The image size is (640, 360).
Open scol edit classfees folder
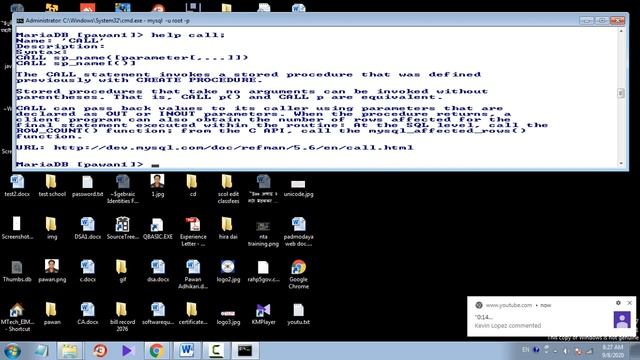pyautogui.click(x=228, y=189)
